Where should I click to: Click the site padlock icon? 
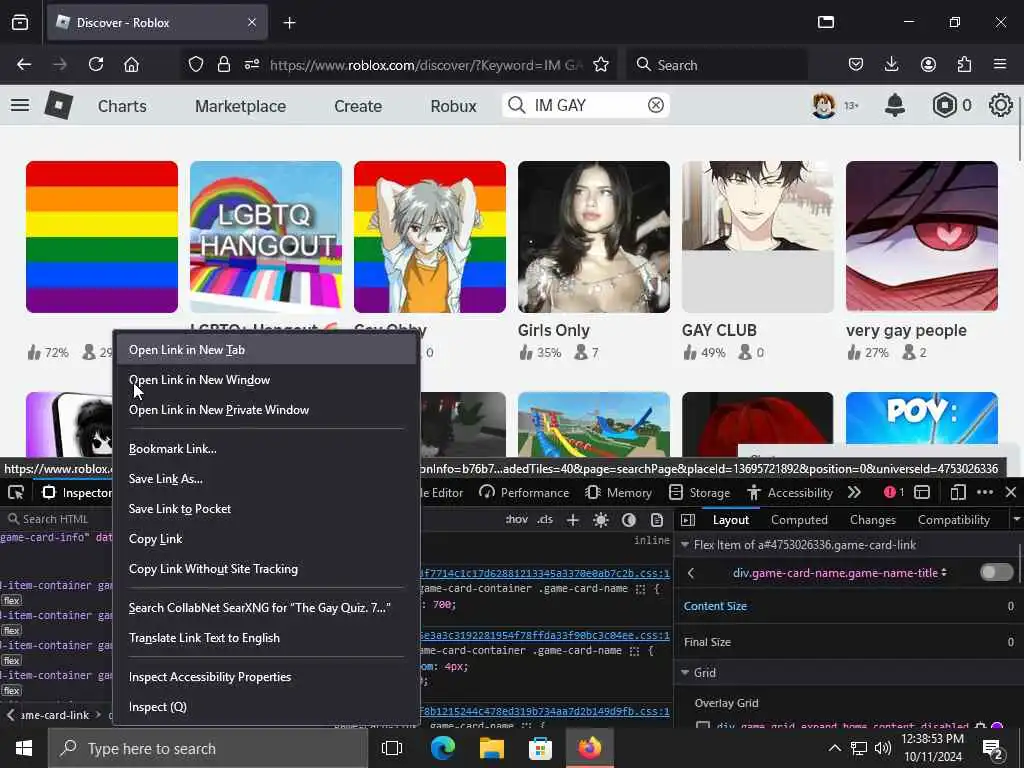224,65
